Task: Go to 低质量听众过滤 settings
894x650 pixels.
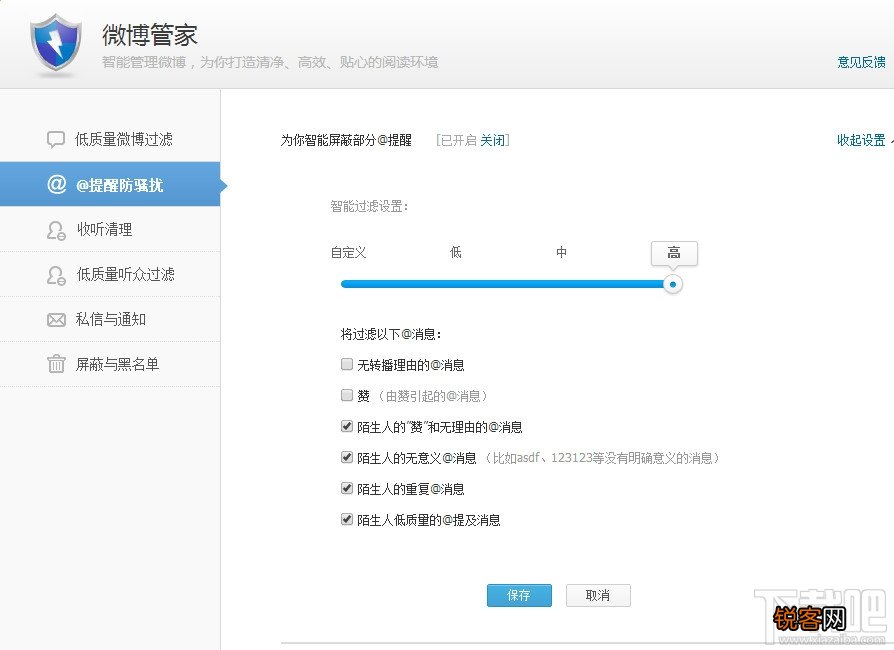Action: tap(110, 274)
